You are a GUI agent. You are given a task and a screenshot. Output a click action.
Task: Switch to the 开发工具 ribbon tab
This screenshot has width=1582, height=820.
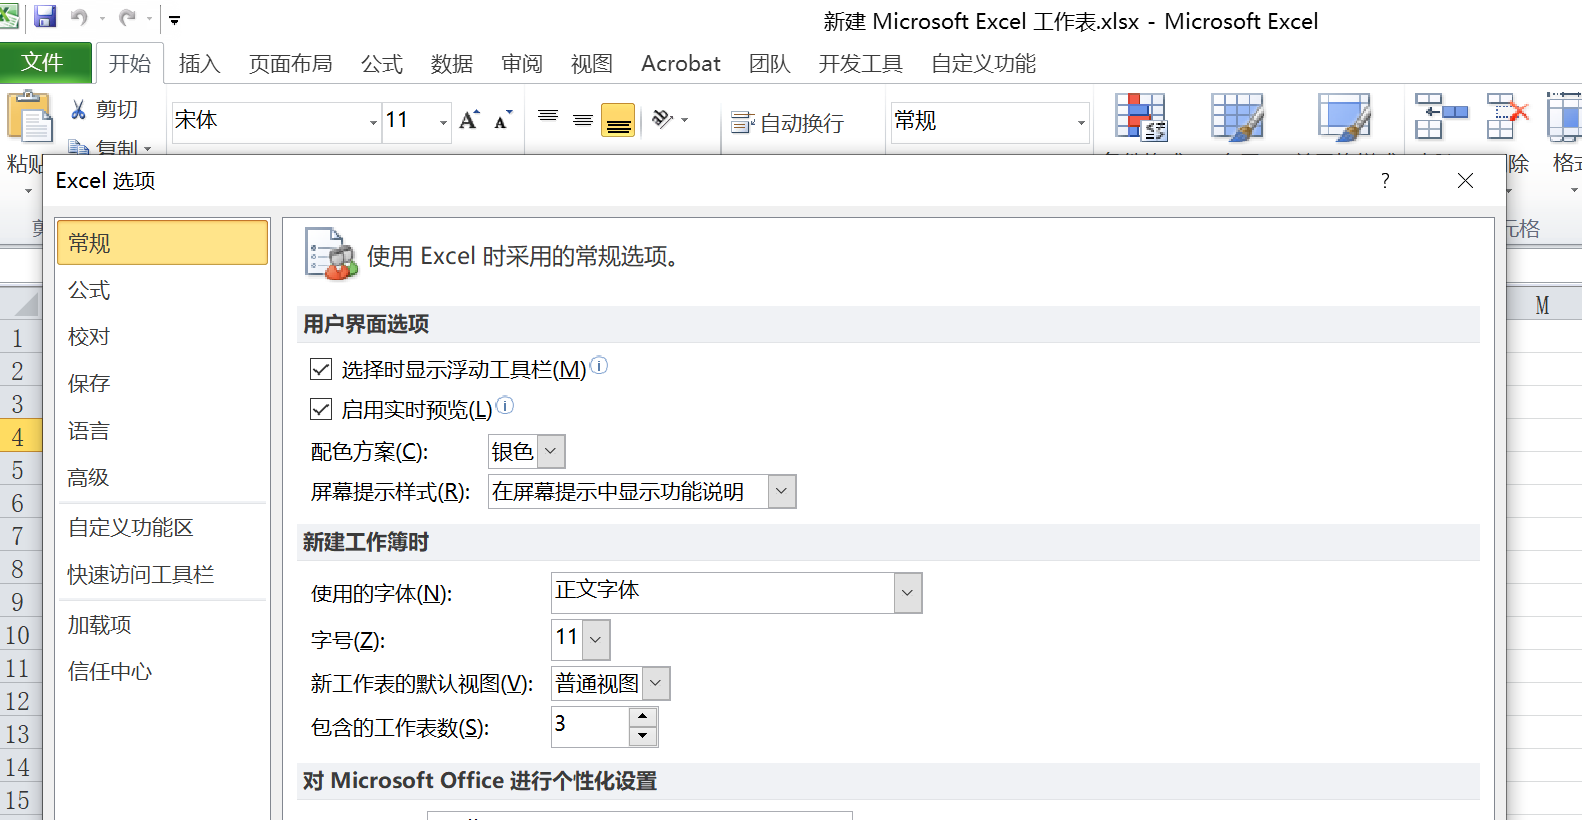pos(860,64)
